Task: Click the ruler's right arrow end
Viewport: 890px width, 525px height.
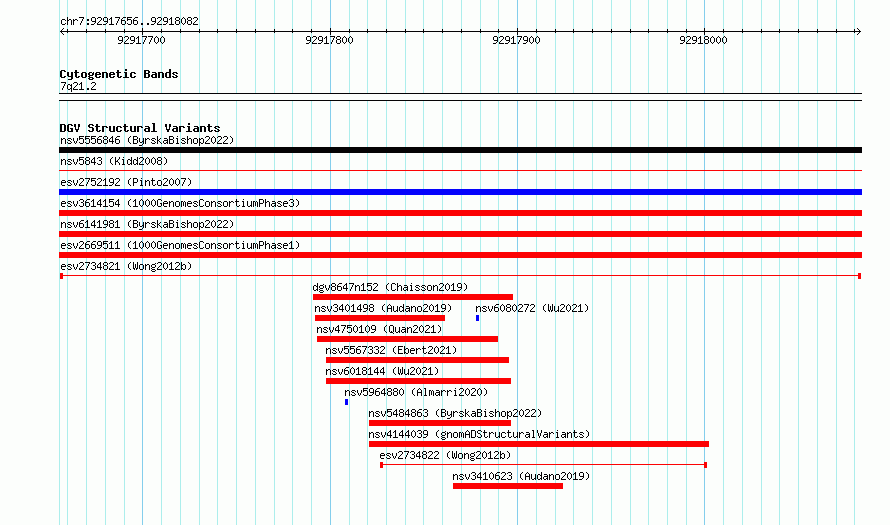Action: tap(858, 32)
